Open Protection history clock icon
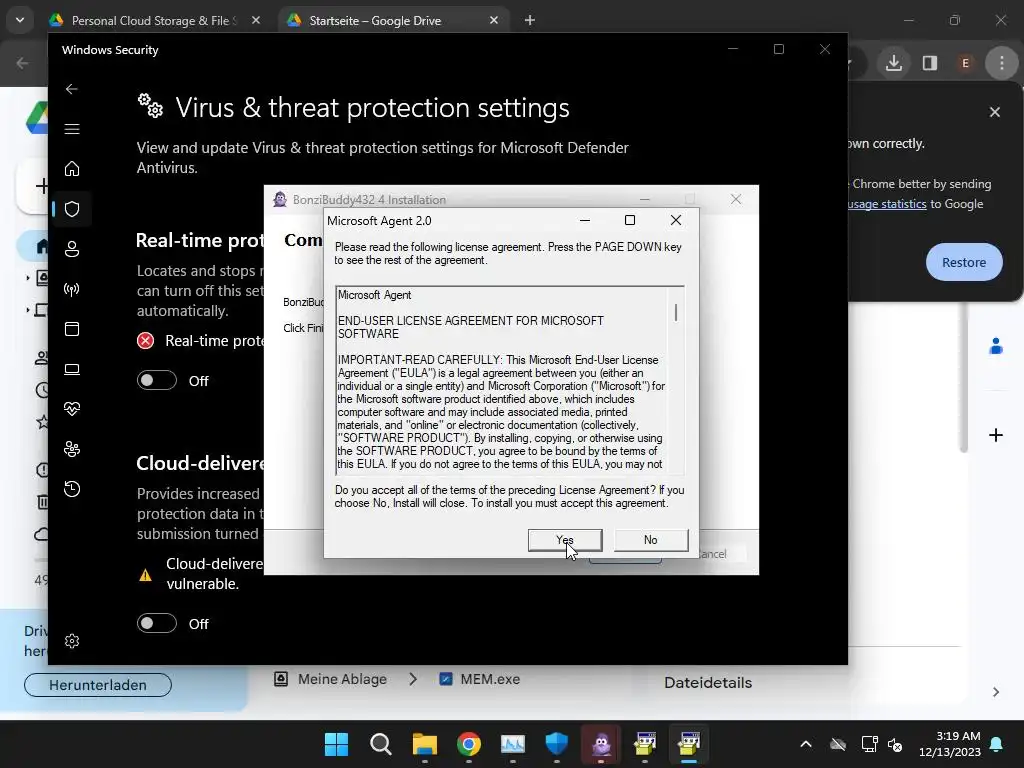Screen dimensions: 1024x768 (72, 489)
